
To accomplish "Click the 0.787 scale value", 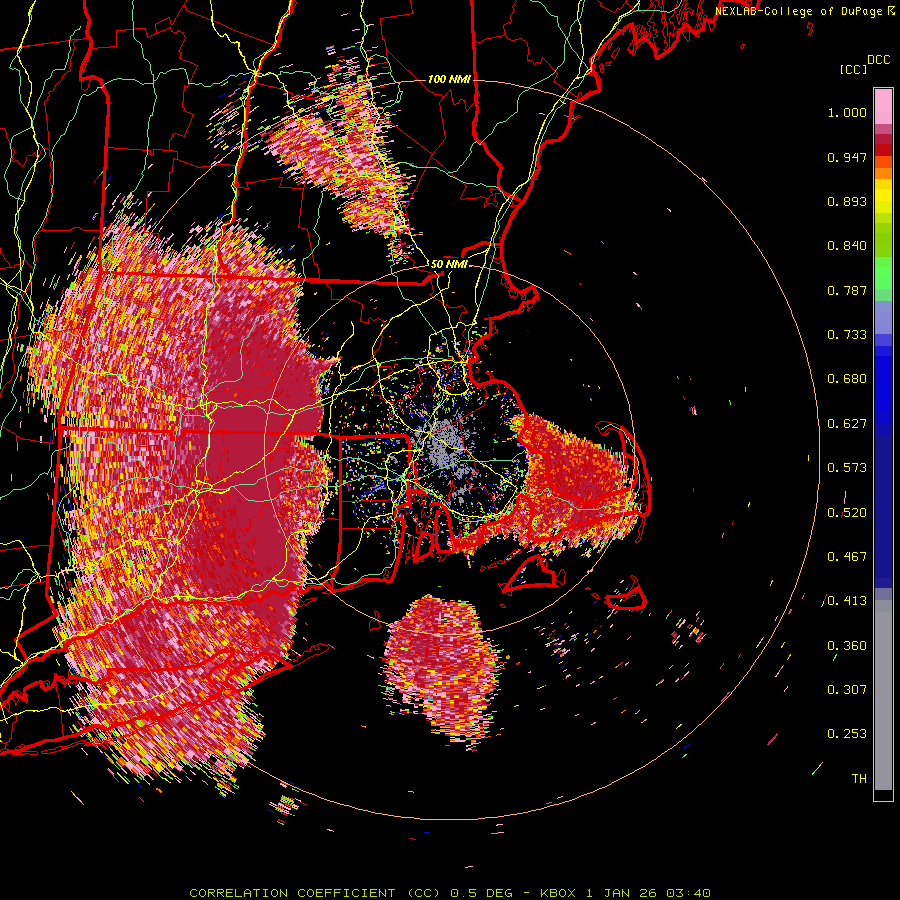I will [x=847, y=290].
